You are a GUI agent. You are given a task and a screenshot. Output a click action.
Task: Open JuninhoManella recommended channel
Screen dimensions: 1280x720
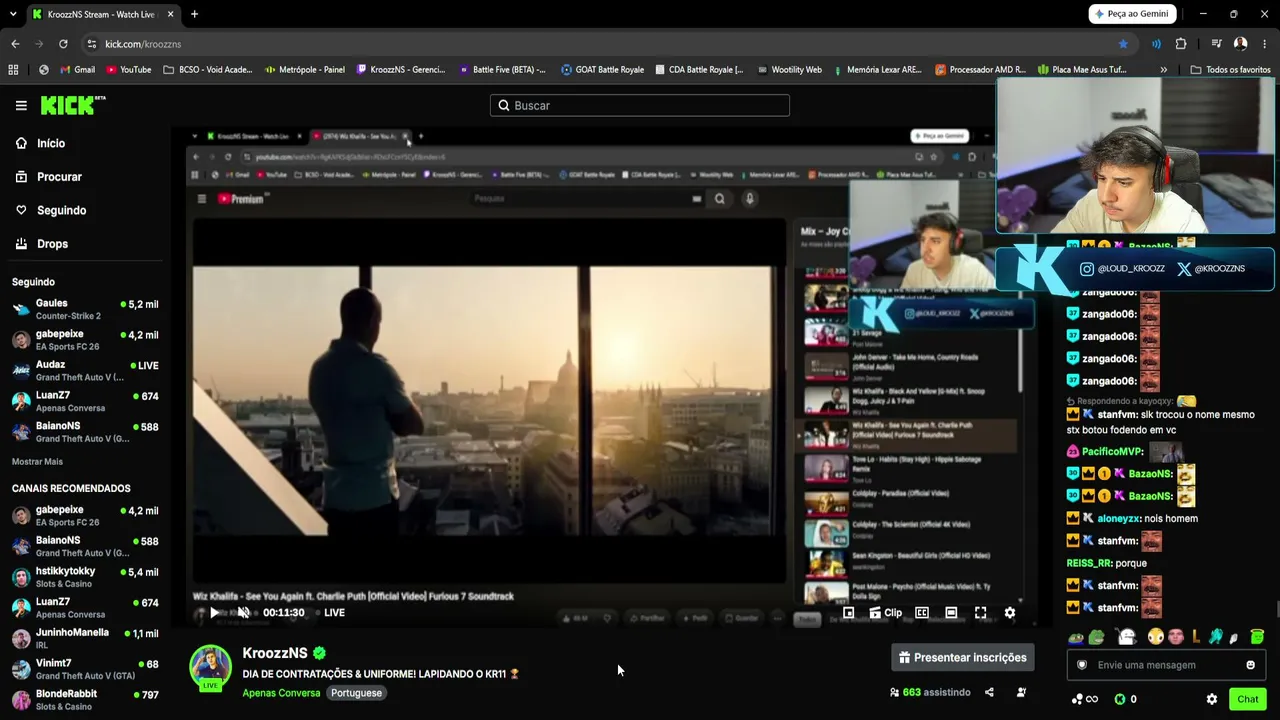tap(85, 639)
